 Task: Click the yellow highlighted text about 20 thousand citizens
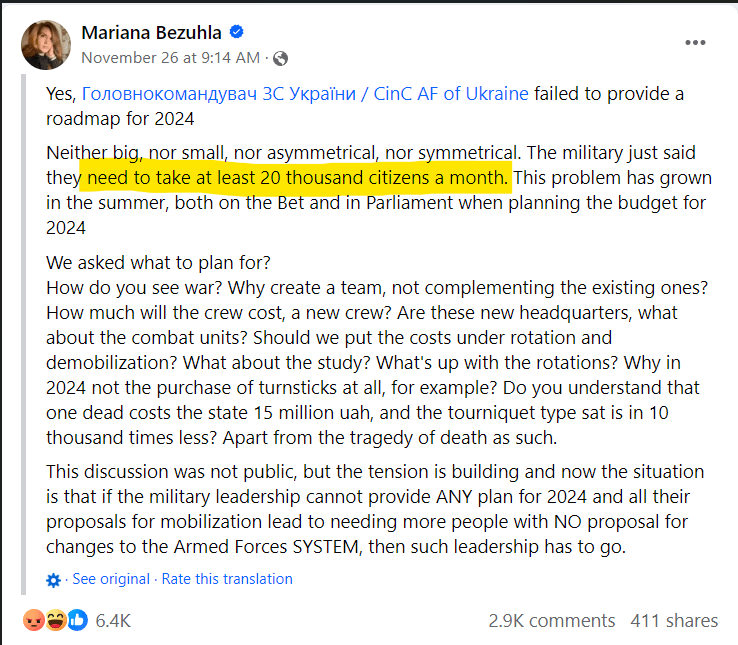[x=296, y=178]
